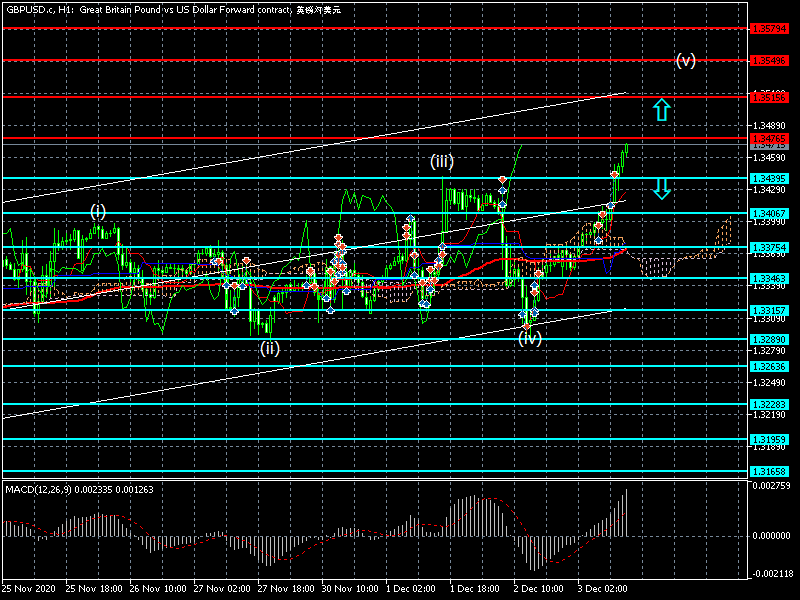The image size is (800, 600).
Task: Click the 3 Dec 02:00 time label
Action: (x=603, y=589)
